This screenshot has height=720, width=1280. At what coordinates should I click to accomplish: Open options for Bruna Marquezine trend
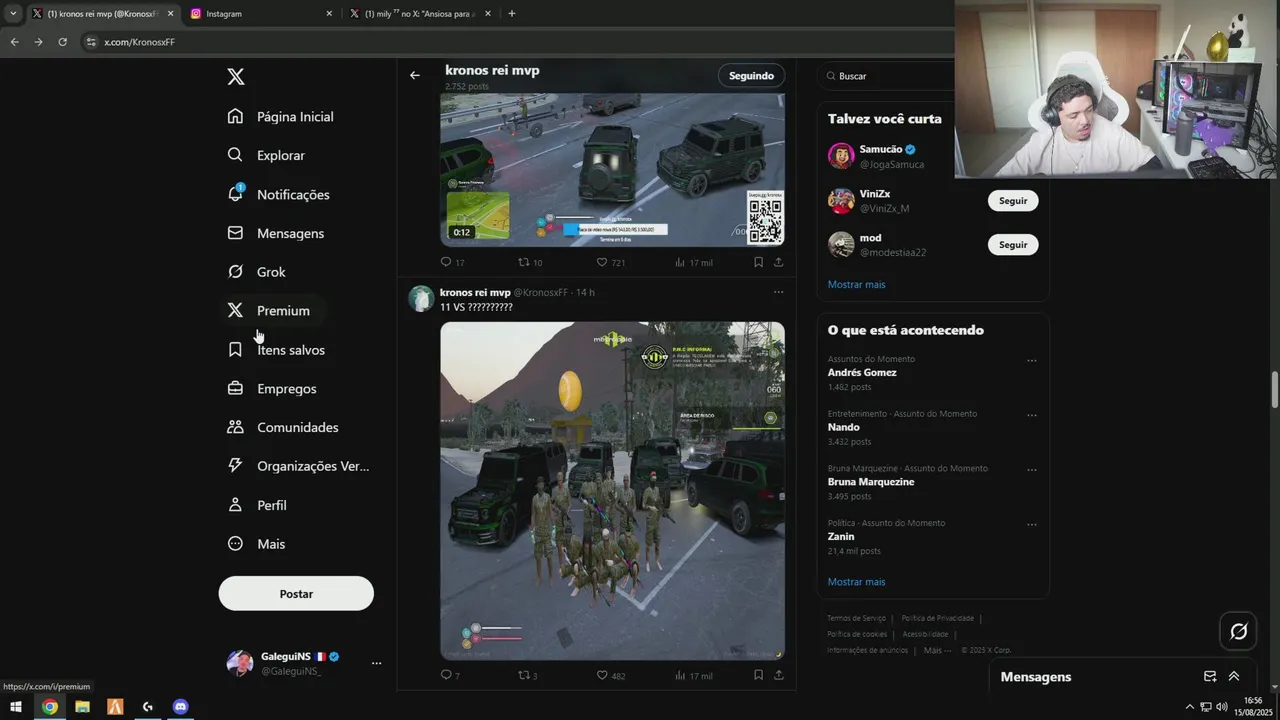tap(1031, 470)
